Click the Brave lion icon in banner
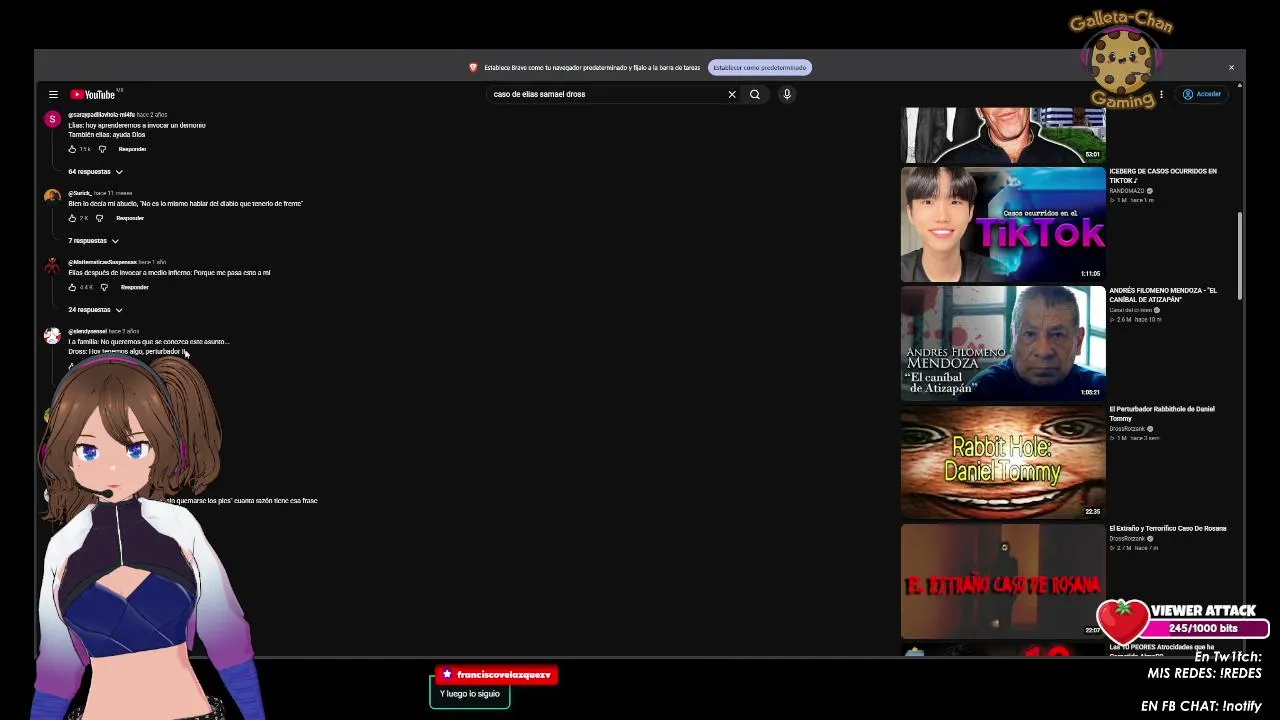This screenshot has width=1280, height=720. (473, 67)
